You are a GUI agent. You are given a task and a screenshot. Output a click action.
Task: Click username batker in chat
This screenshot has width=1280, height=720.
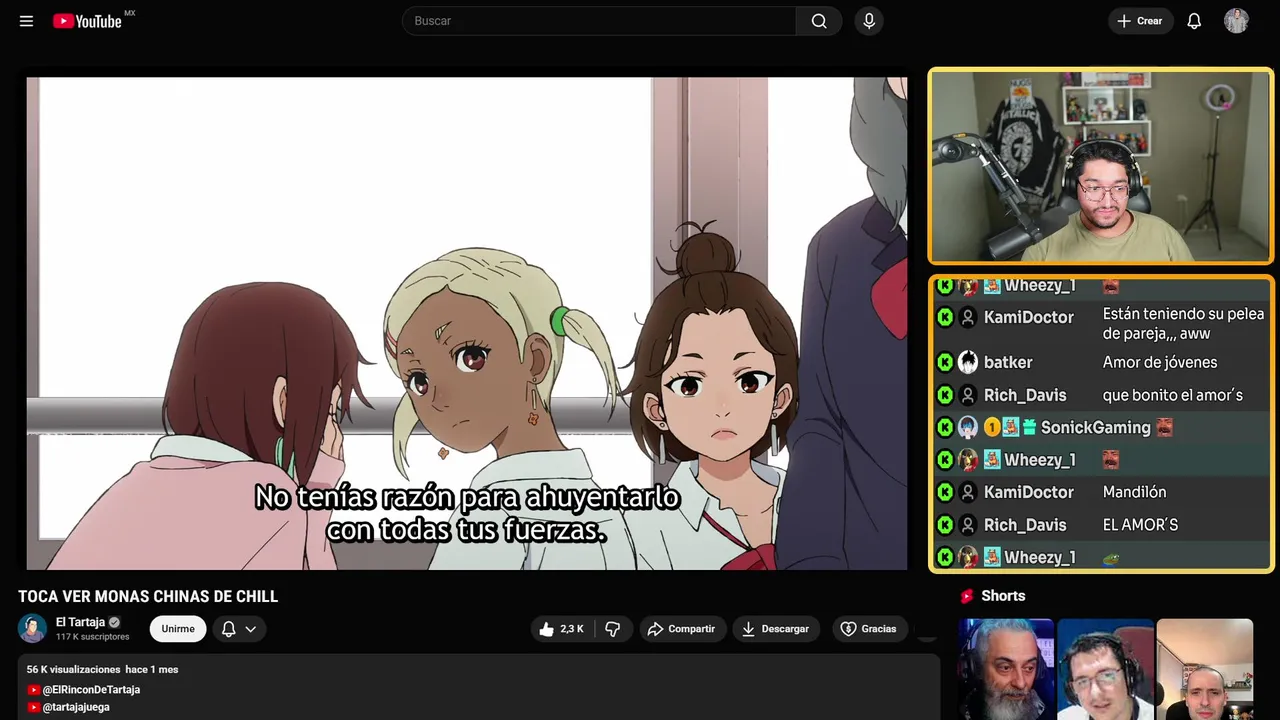(x=1008, y=363)
